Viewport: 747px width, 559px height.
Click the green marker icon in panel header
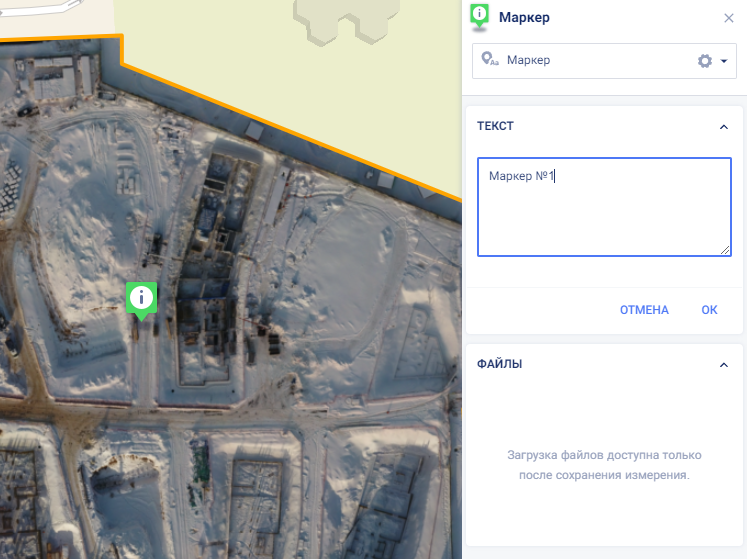click(480, 15)
